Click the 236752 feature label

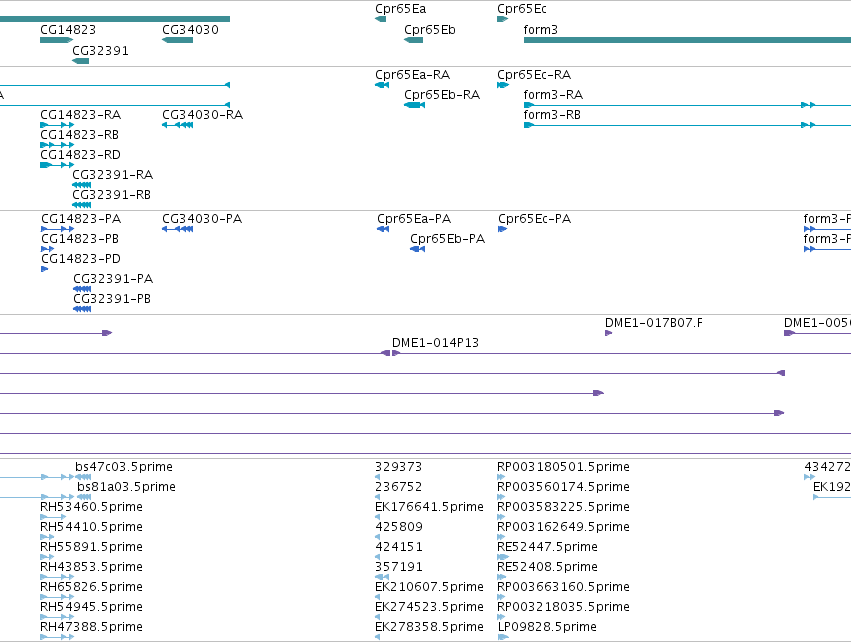click(x=398, y=487)
